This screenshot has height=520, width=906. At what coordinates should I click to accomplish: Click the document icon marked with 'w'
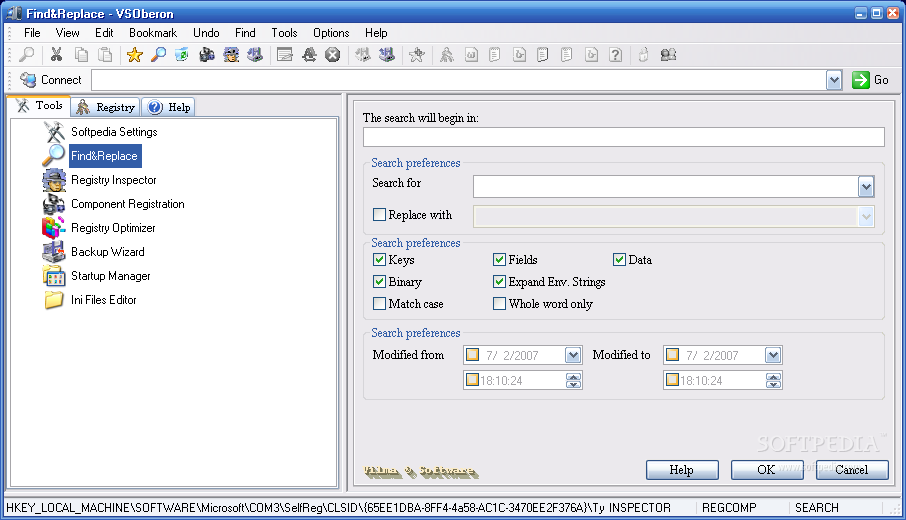(471, 55)
